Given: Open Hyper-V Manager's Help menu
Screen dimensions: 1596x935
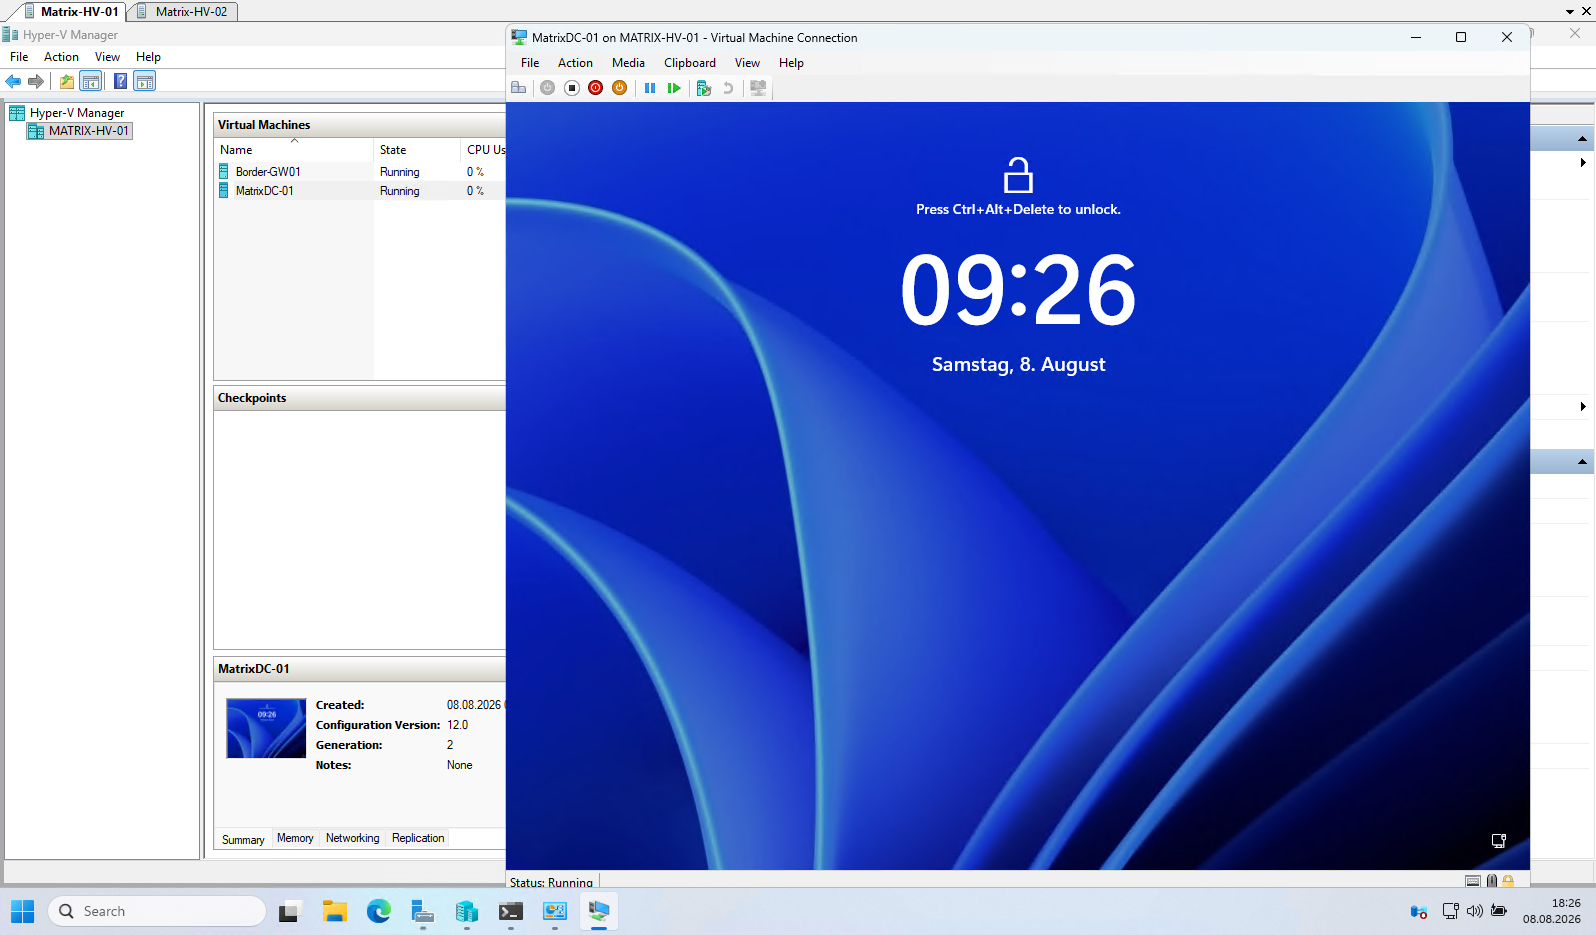Looking at the screenshot, I should [148, 57].
